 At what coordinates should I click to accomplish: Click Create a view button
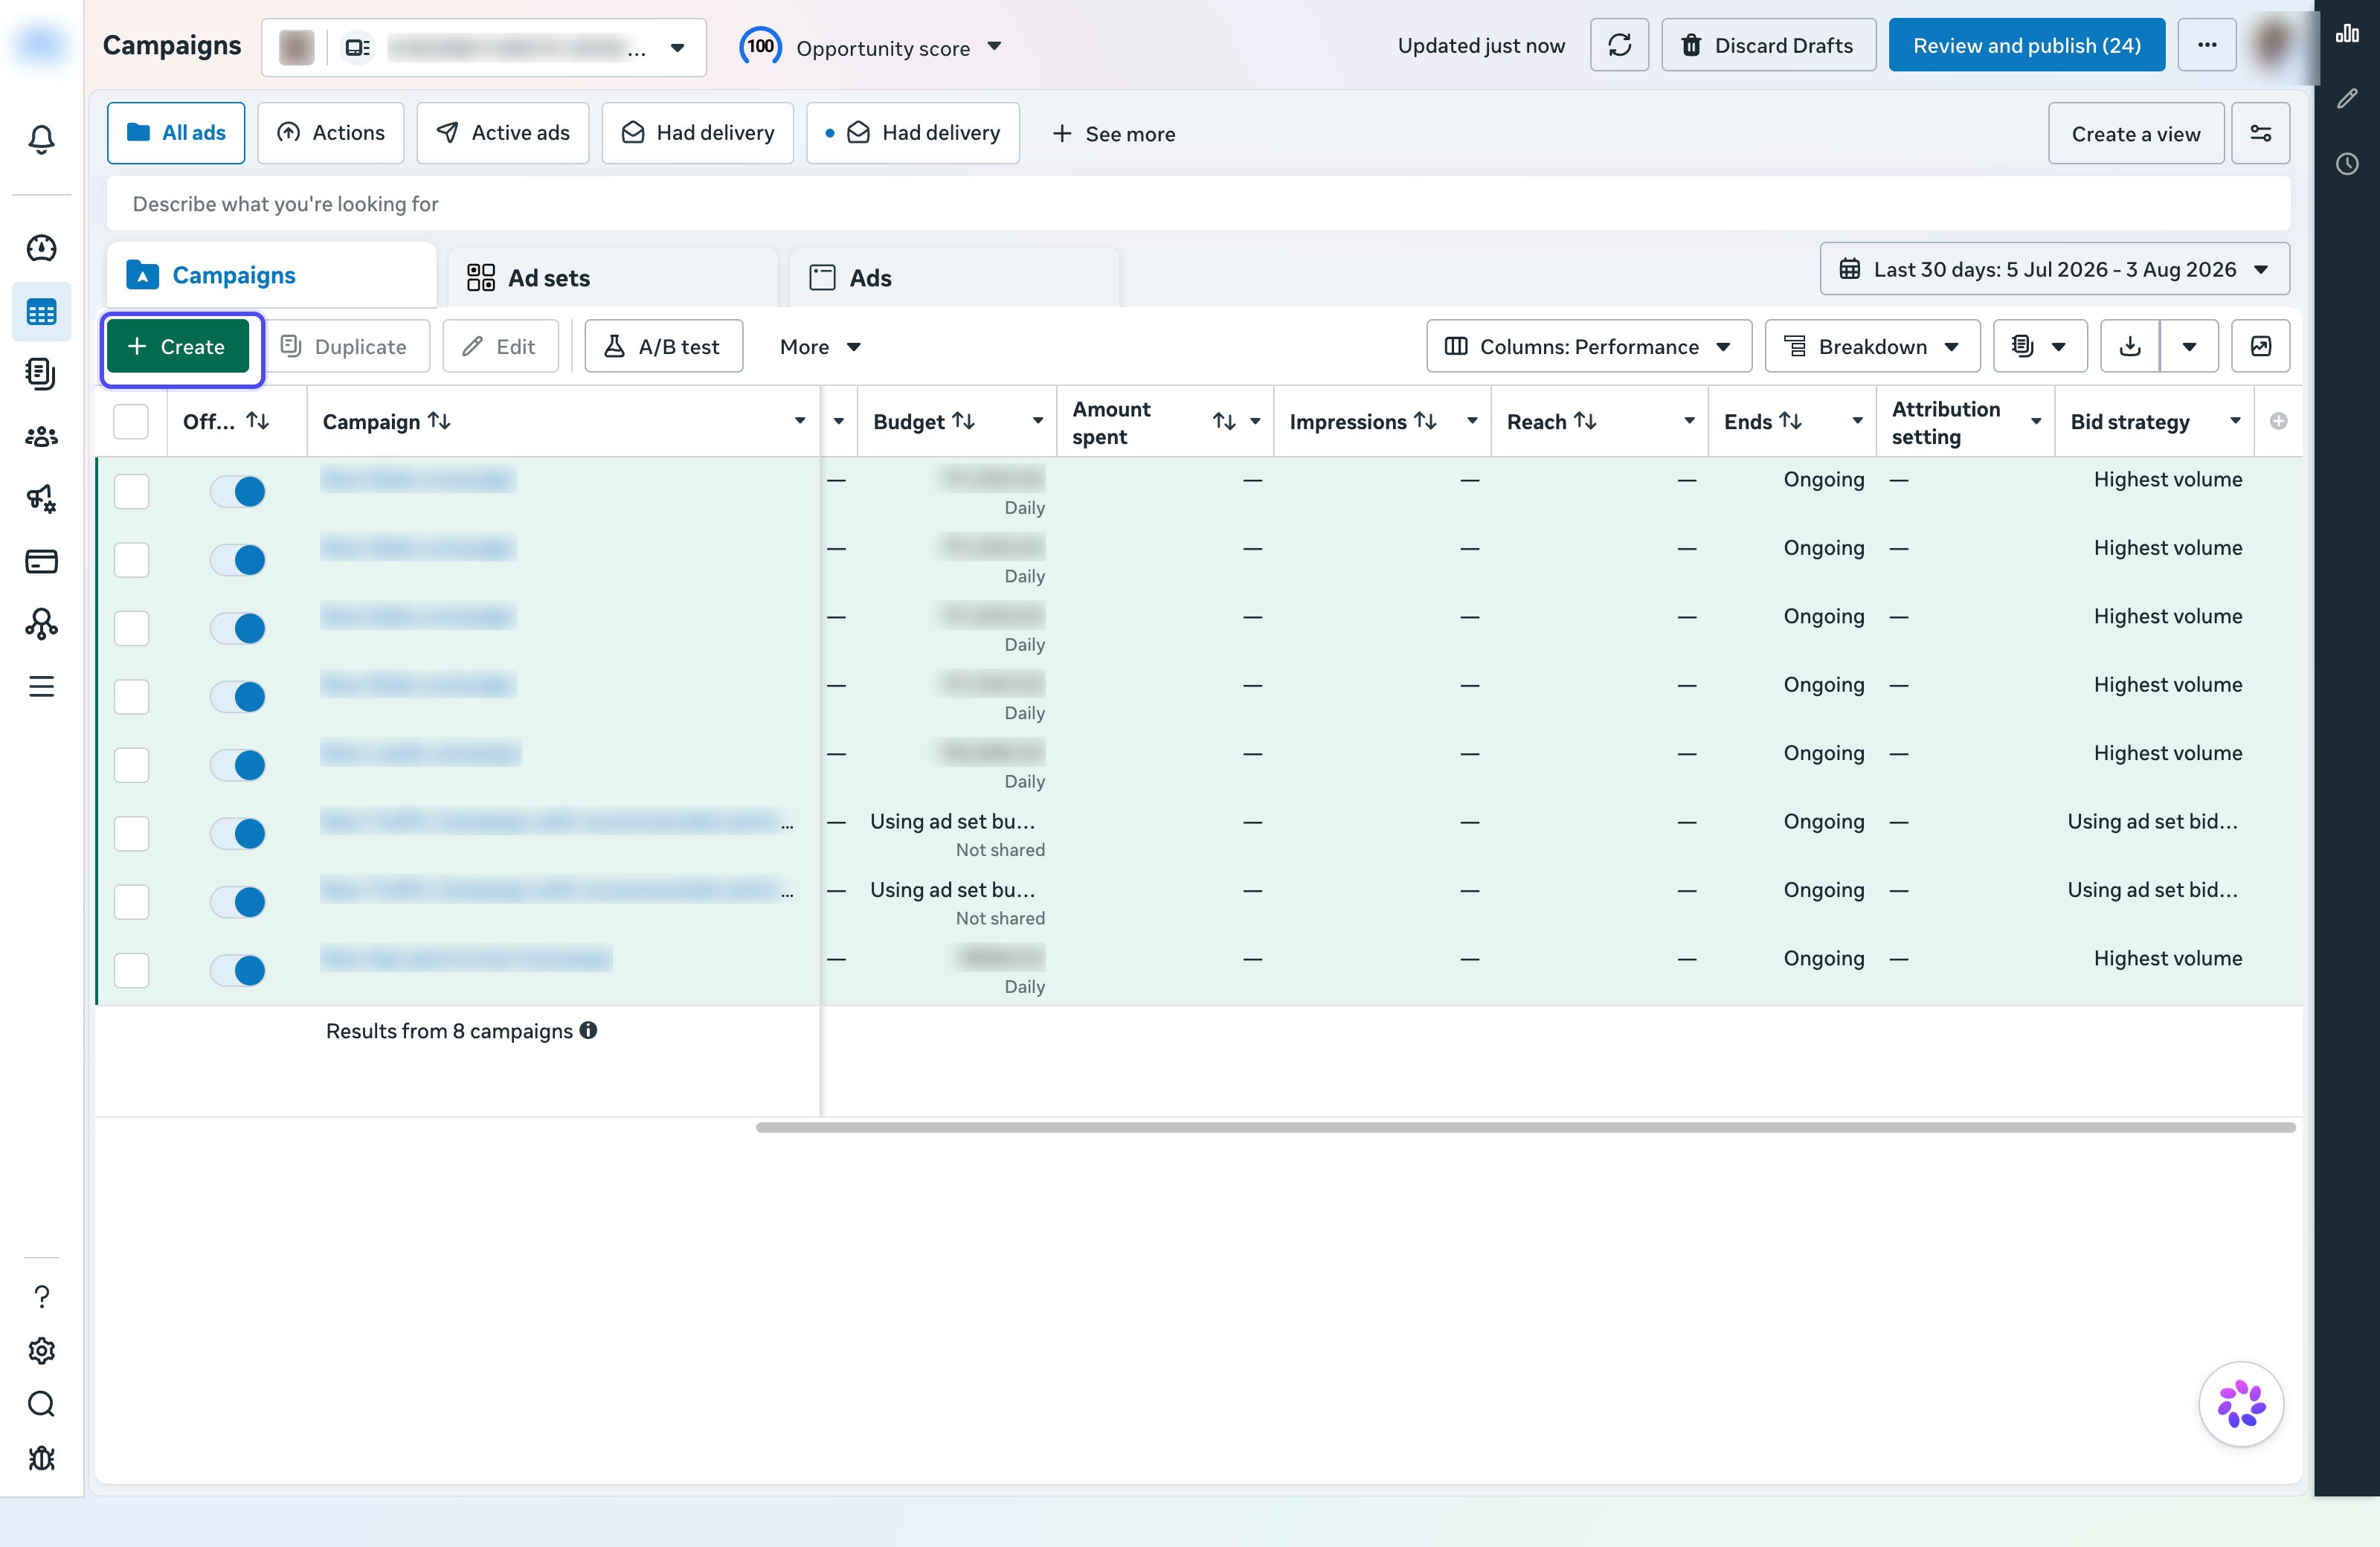point(2136,133)
